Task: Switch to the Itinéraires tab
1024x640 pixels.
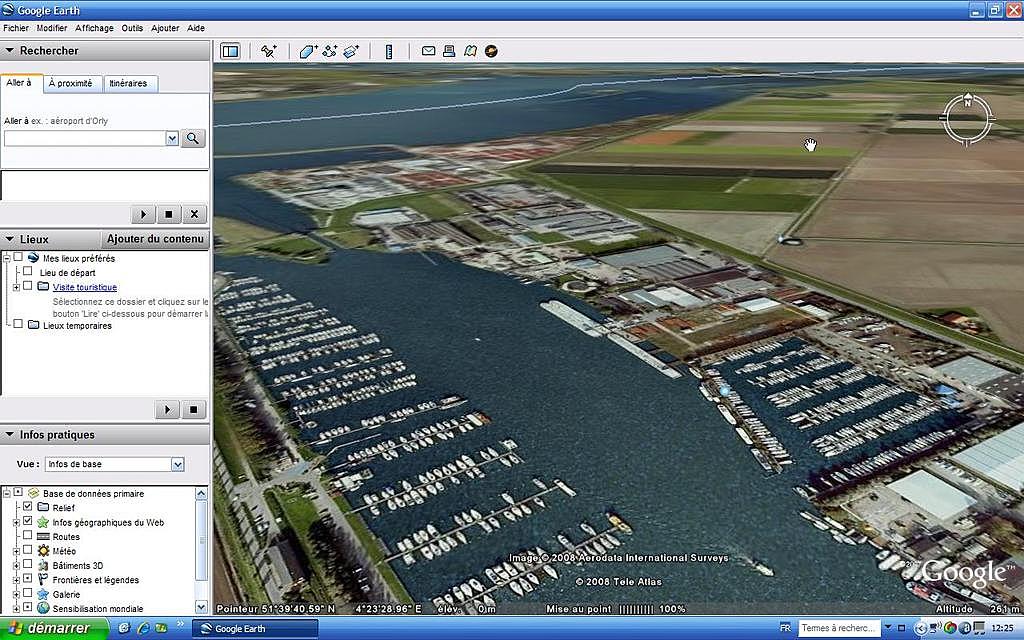Action: click(x=130, y=84)
